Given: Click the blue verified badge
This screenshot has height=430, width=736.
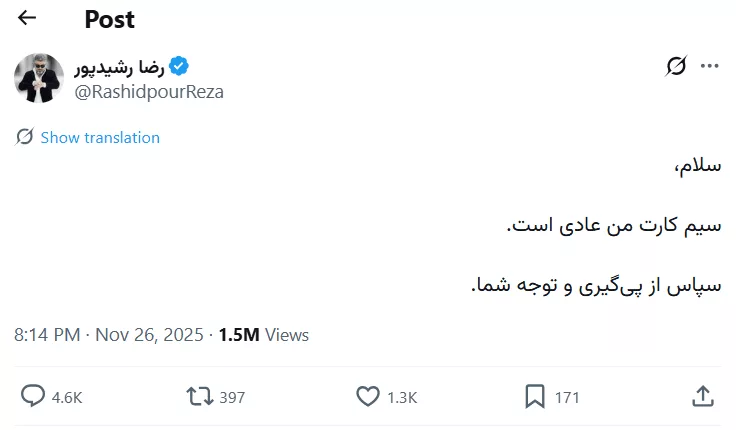Looking at the screenshot, I should point(179,67).
